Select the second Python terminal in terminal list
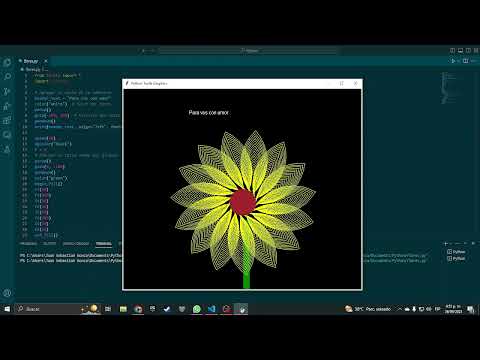The image size is (480, 360). [456, 258]
